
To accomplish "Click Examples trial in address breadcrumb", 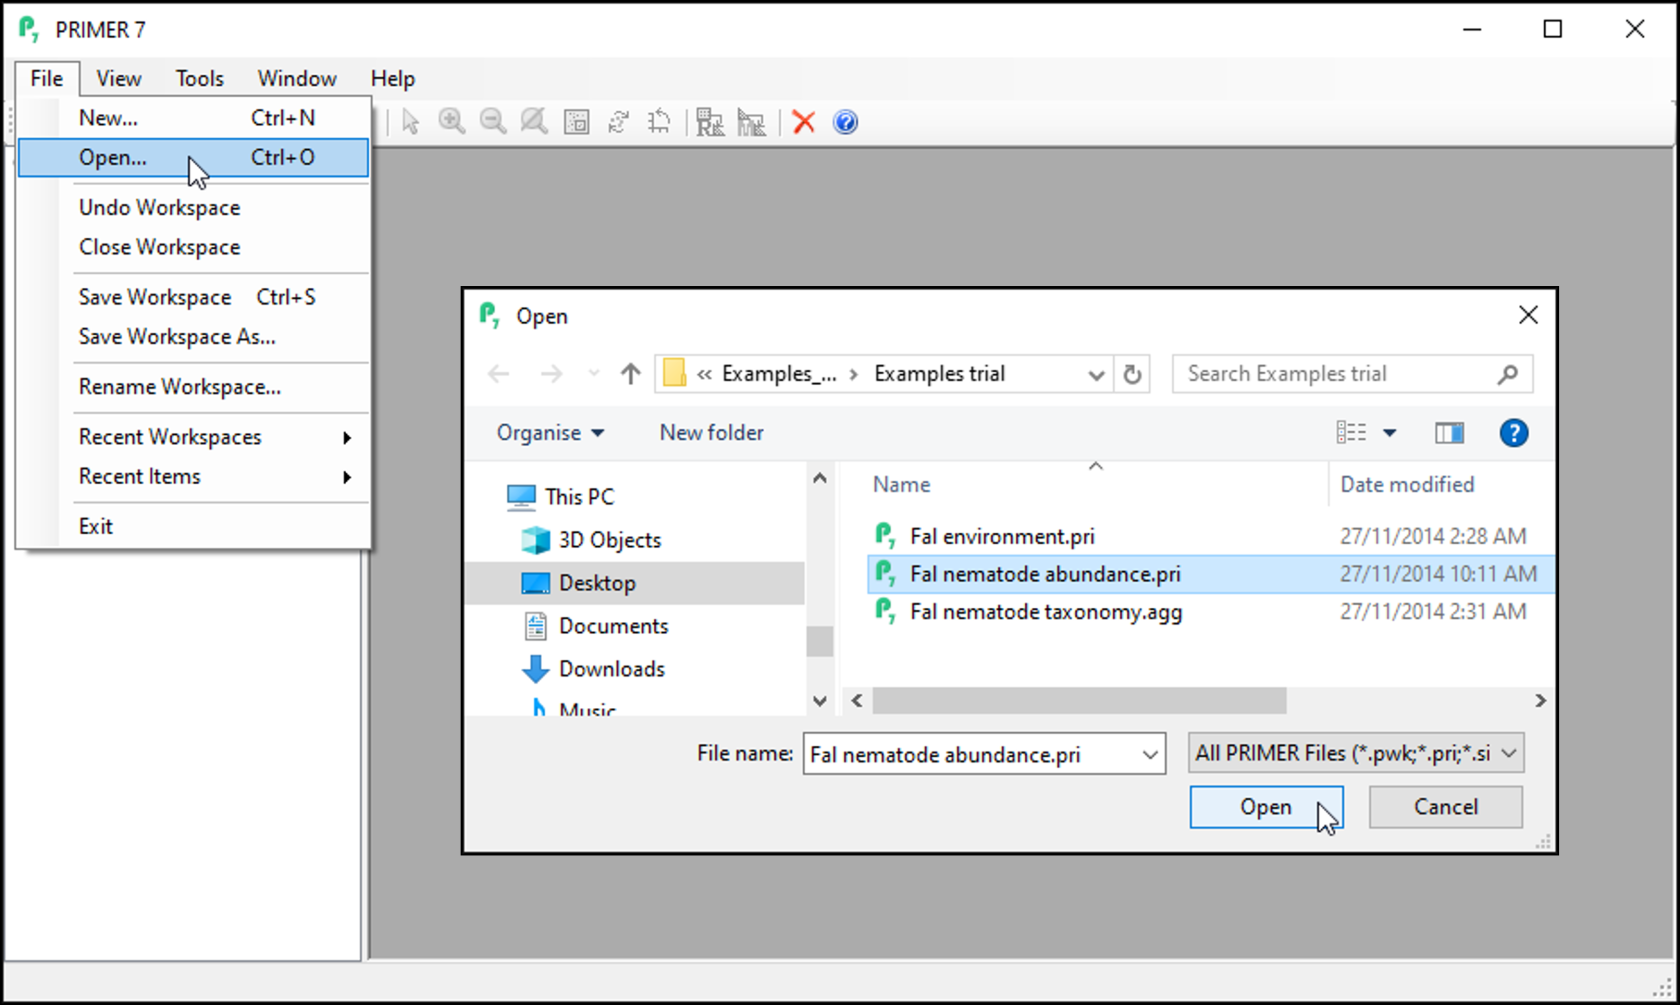I will click(x=939, y=374).
